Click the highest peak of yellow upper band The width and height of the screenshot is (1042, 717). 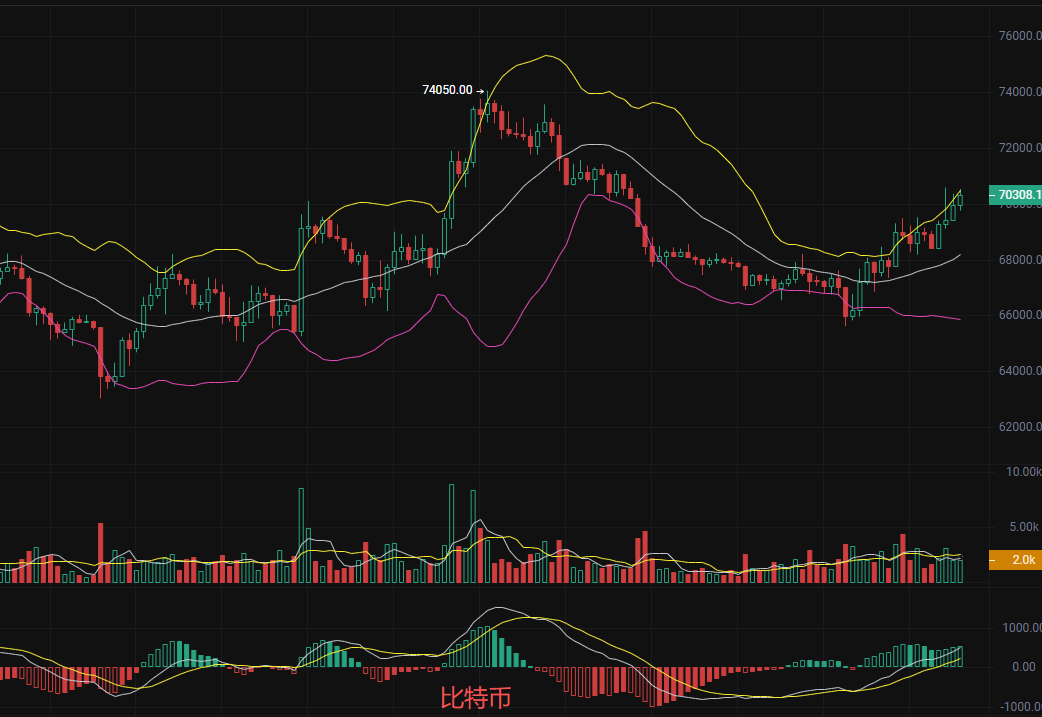tap(546, 56)
